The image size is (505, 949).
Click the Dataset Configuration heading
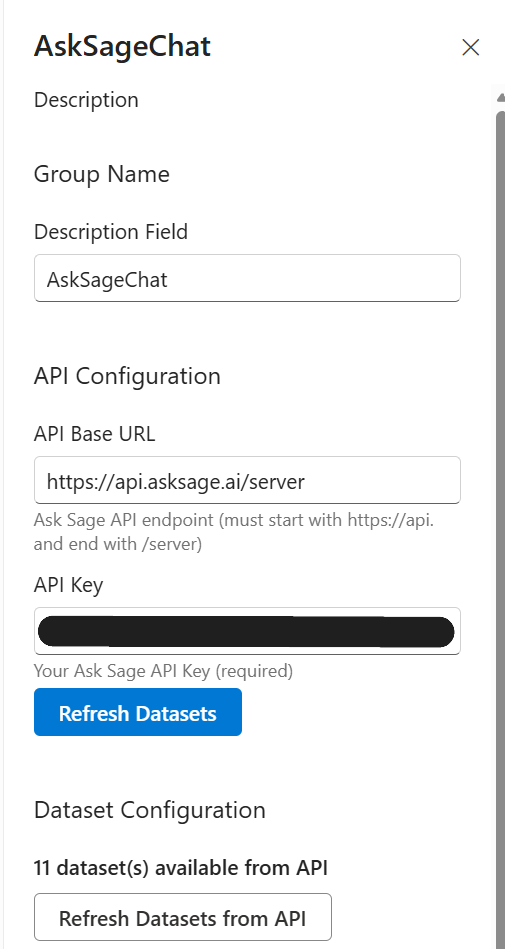pyautogui.click(x=150, y=810)
